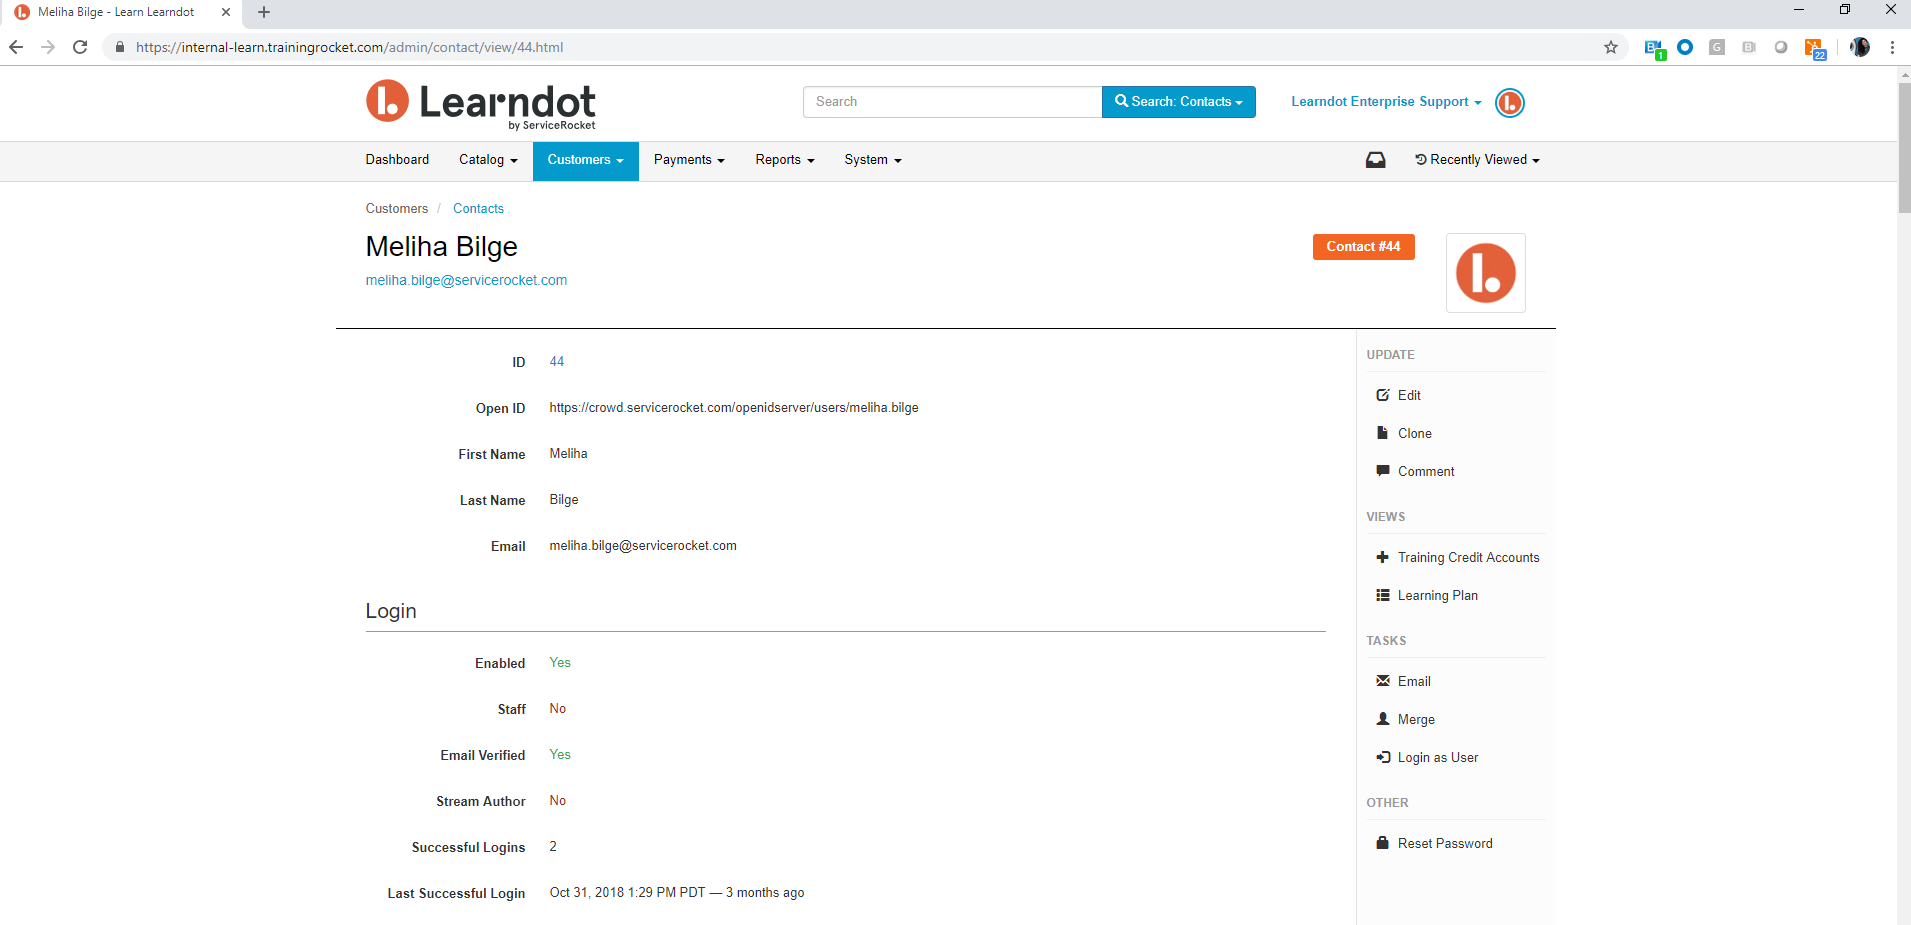Click the Contacts breadcrumb link

(478, 209)
